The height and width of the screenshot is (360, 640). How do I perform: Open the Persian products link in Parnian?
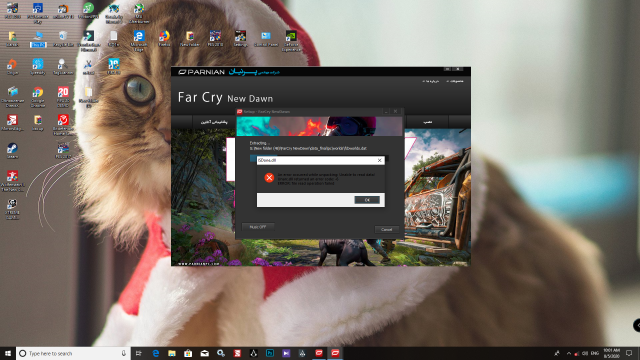click(455, 81)
